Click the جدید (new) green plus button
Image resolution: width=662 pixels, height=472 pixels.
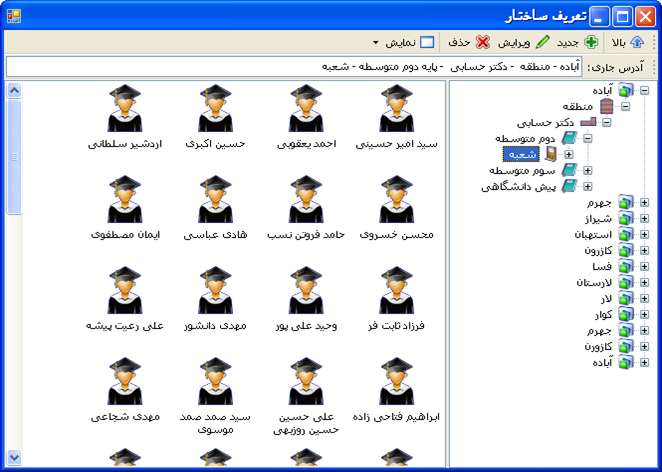pos(577,43)
